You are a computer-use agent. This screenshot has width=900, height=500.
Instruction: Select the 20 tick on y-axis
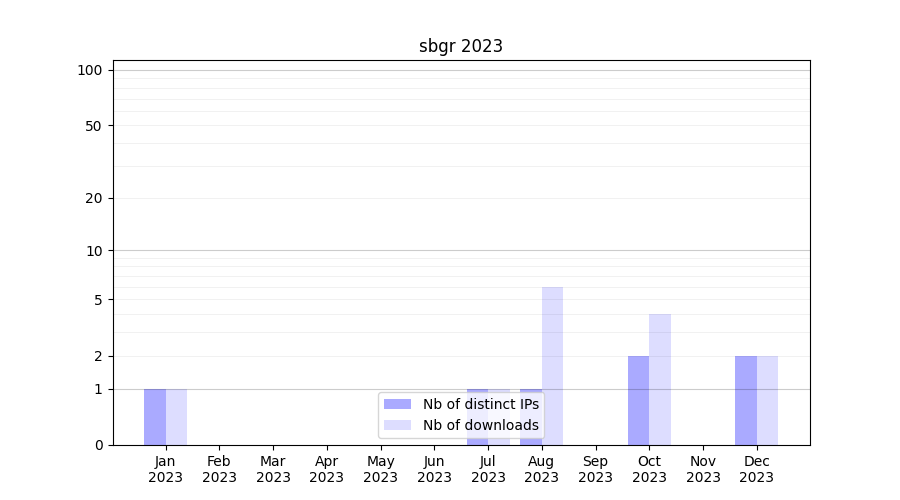[x=94, y=198]
